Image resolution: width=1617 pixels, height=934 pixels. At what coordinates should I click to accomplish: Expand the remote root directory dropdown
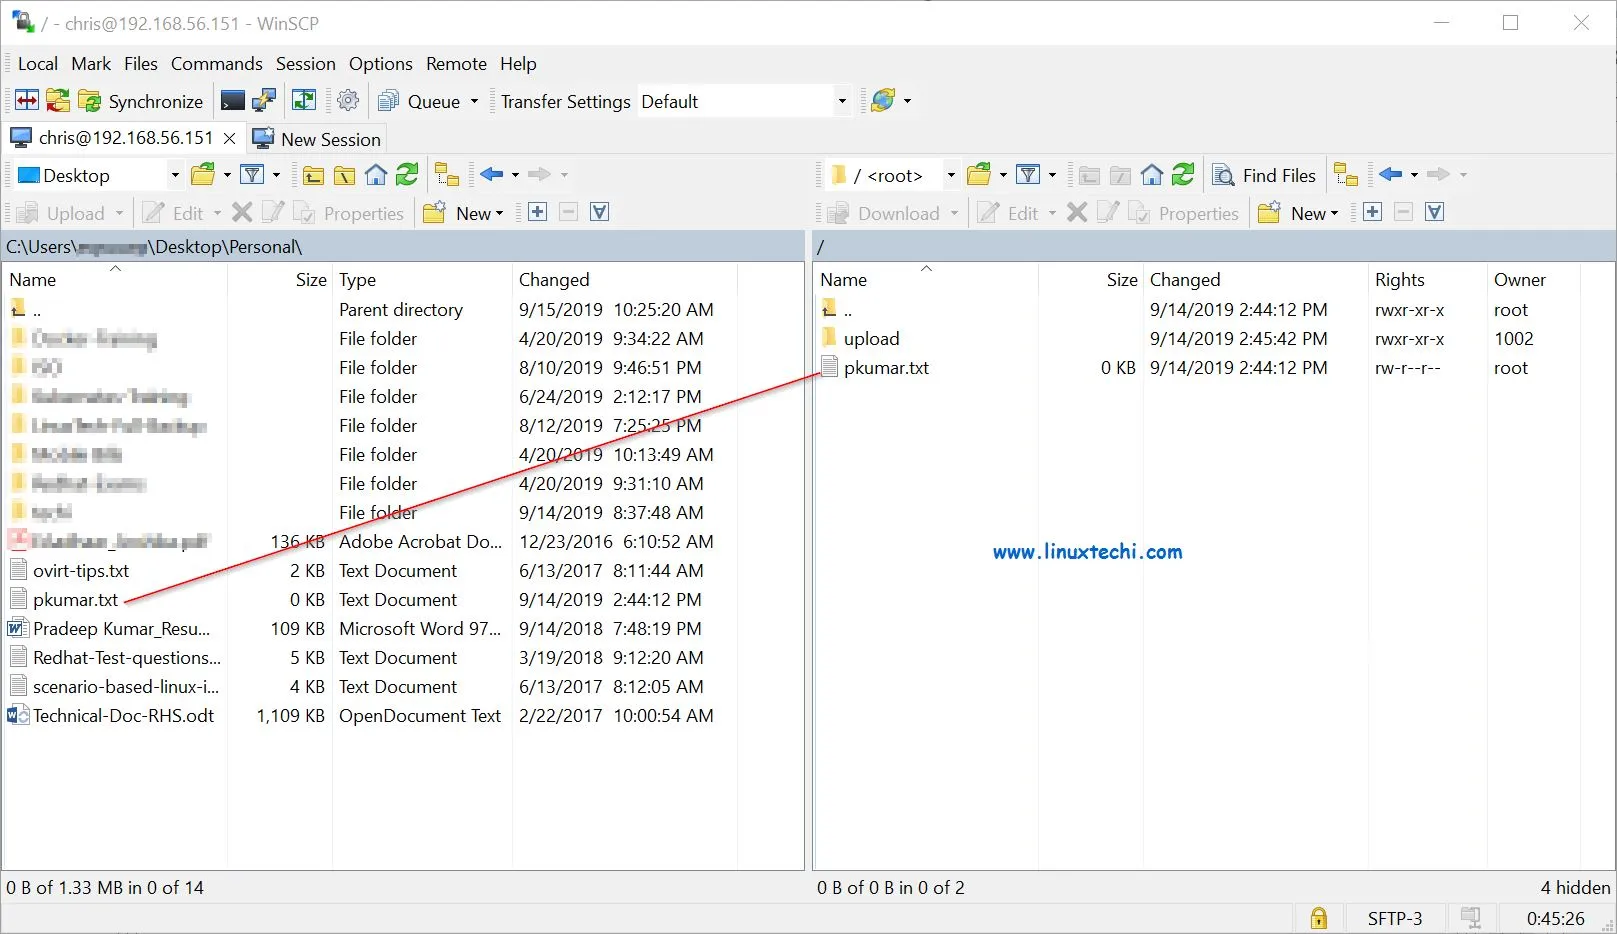pyautogui.click(x=950, y=175)
